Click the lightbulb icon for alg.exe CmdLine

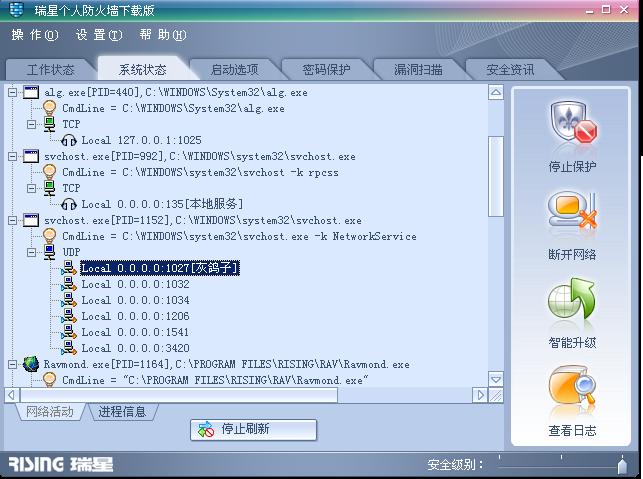coord(49,108)
